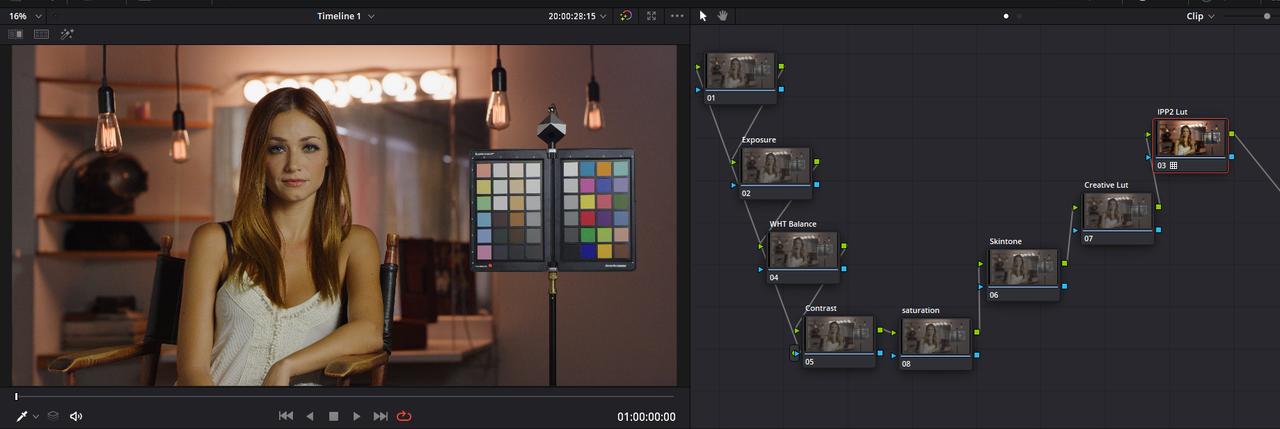Click the 'IPP2 Lut' node label
This screenshot has width=1280, height=429.
pos(1172,112)
